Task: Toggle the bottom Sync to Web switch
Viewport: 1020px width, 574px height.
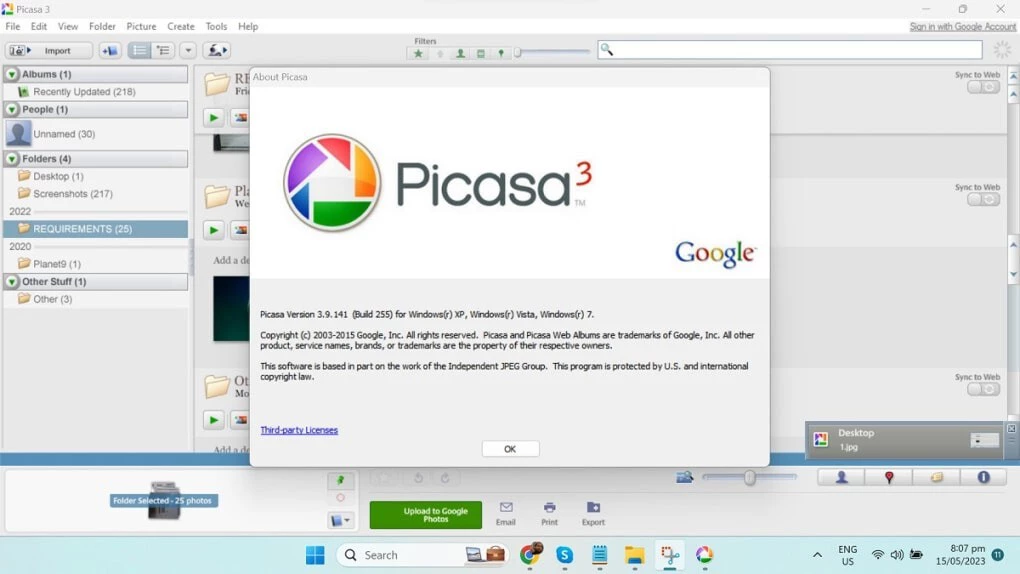Action: click(x=982, y=389)
